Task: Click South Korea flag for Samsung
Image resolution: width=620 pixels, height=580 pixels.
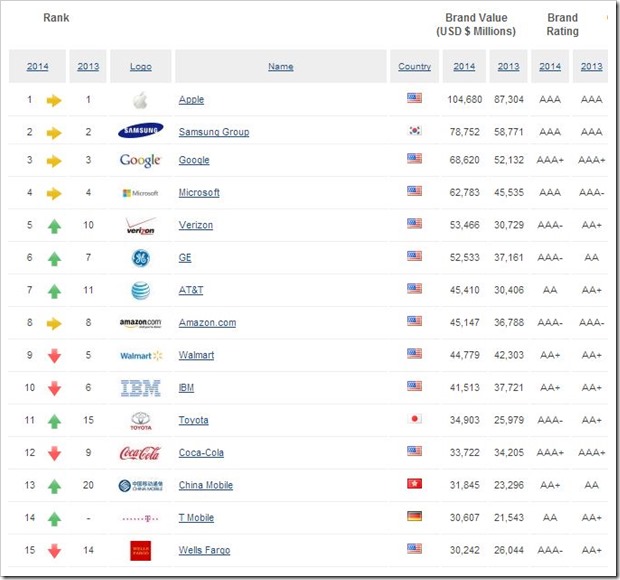Action: pos(414,132)
